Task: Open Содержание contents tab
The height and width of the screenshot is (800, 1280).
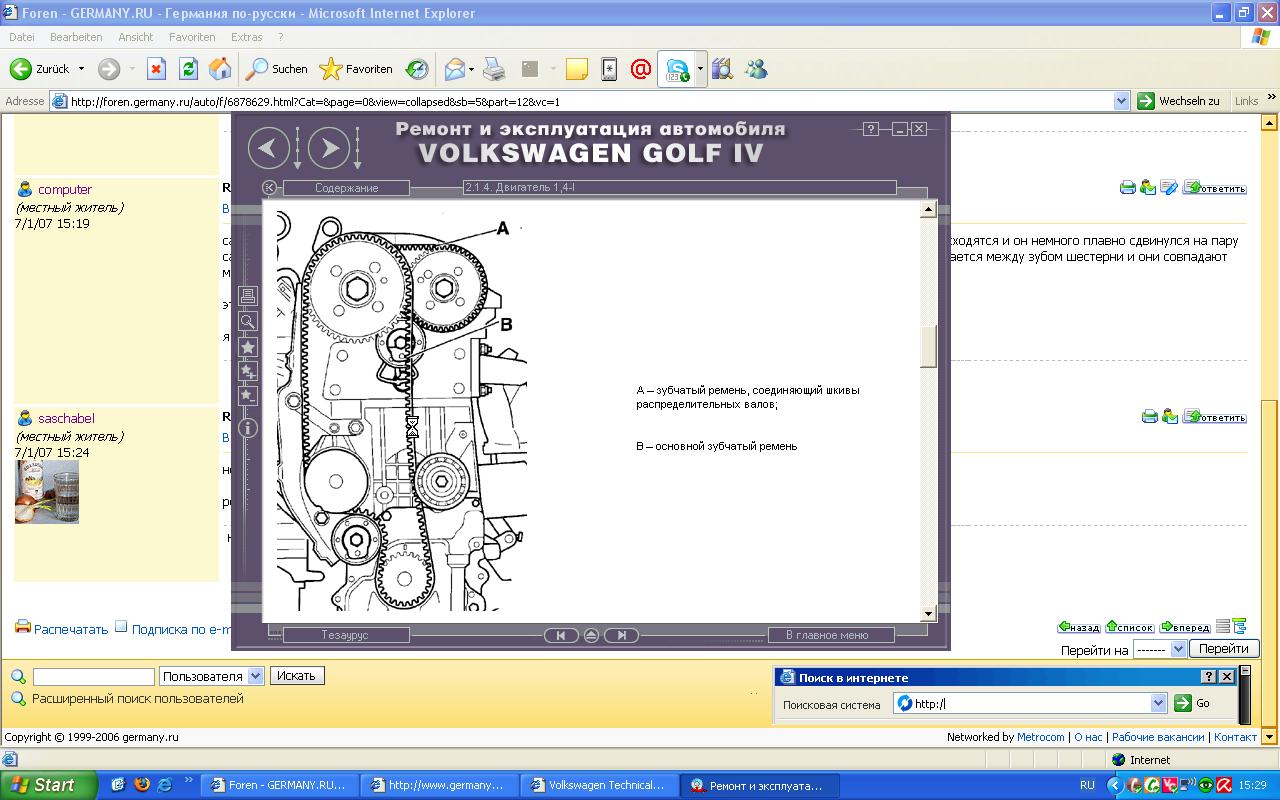Action: point(346,188)
